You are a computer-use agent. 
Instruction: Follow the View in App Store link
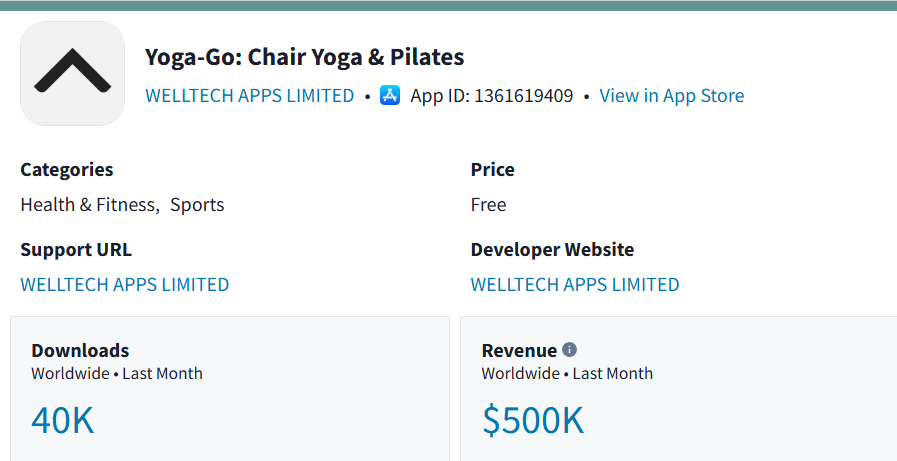pos(672,96)
